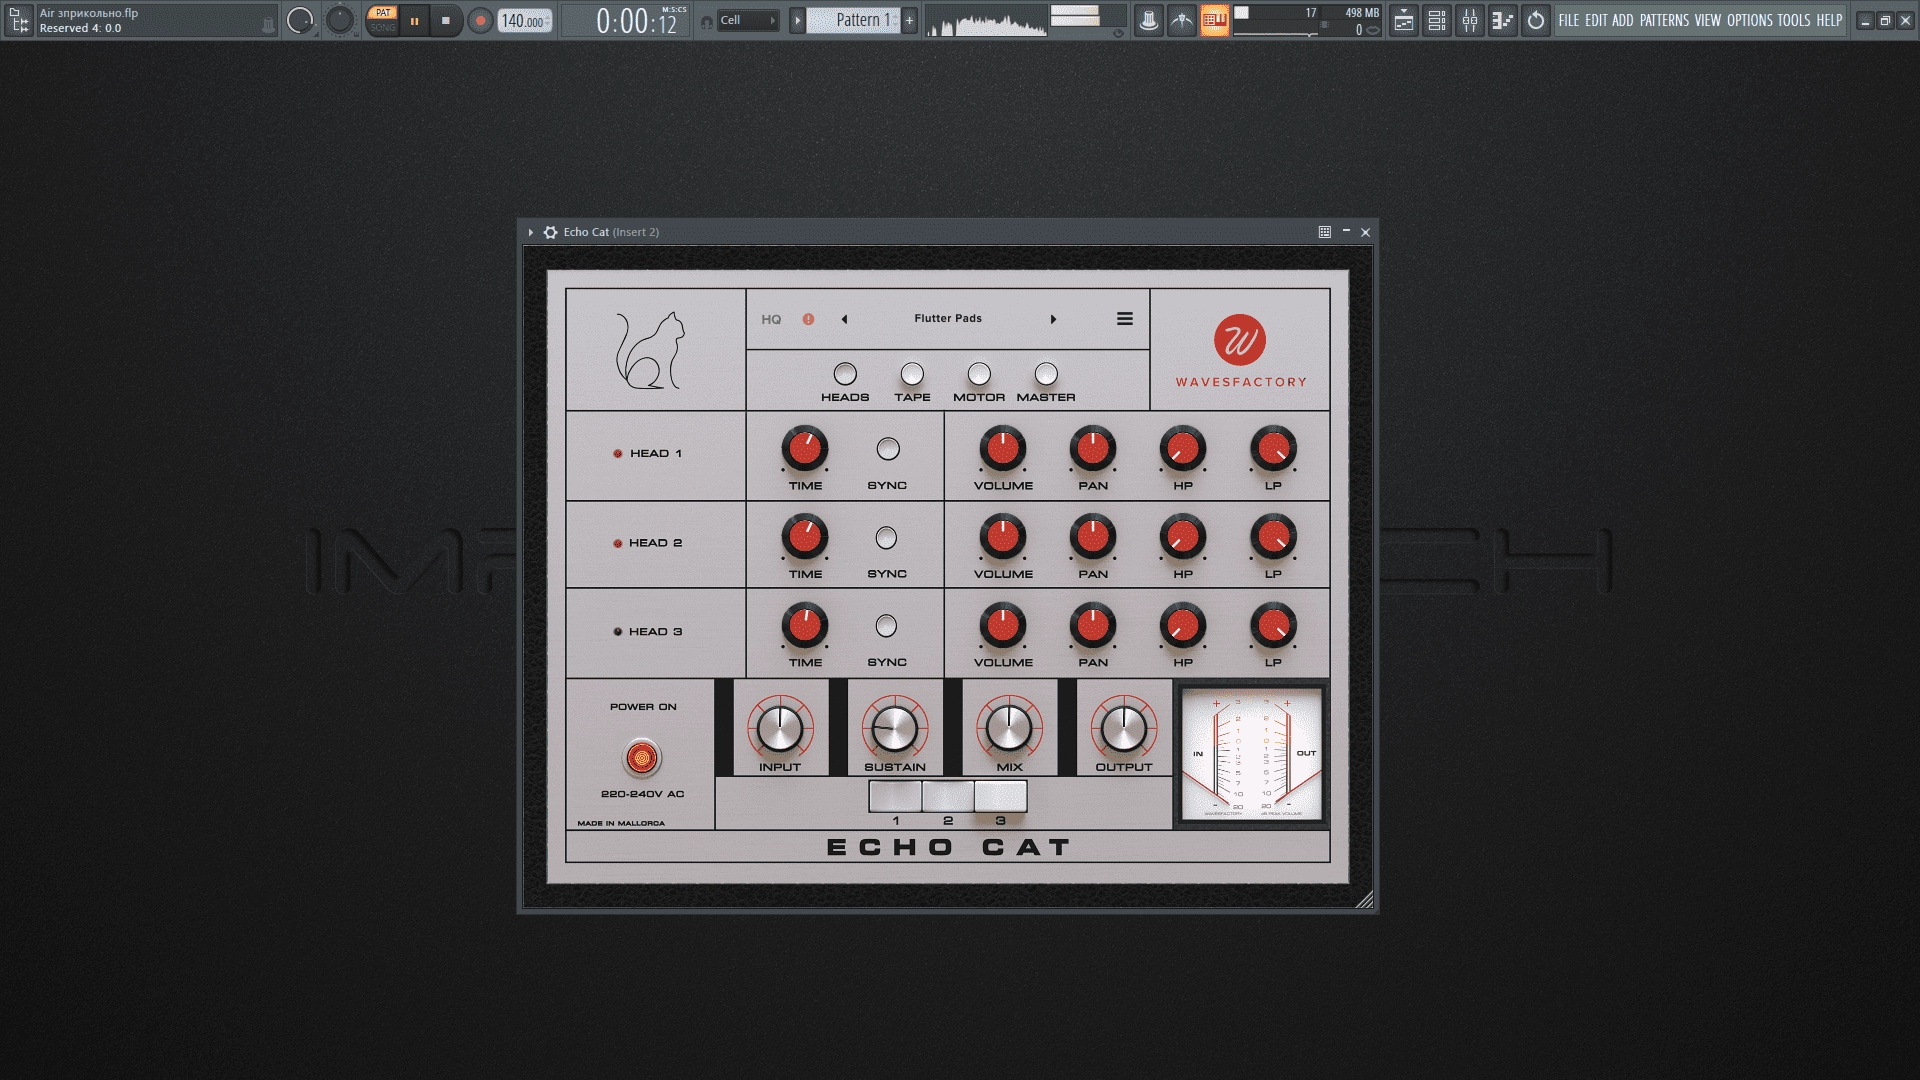Open the Playlist window icon
The width and height of the screenshot is (1920, 1080).
[x=1404, y=20]
